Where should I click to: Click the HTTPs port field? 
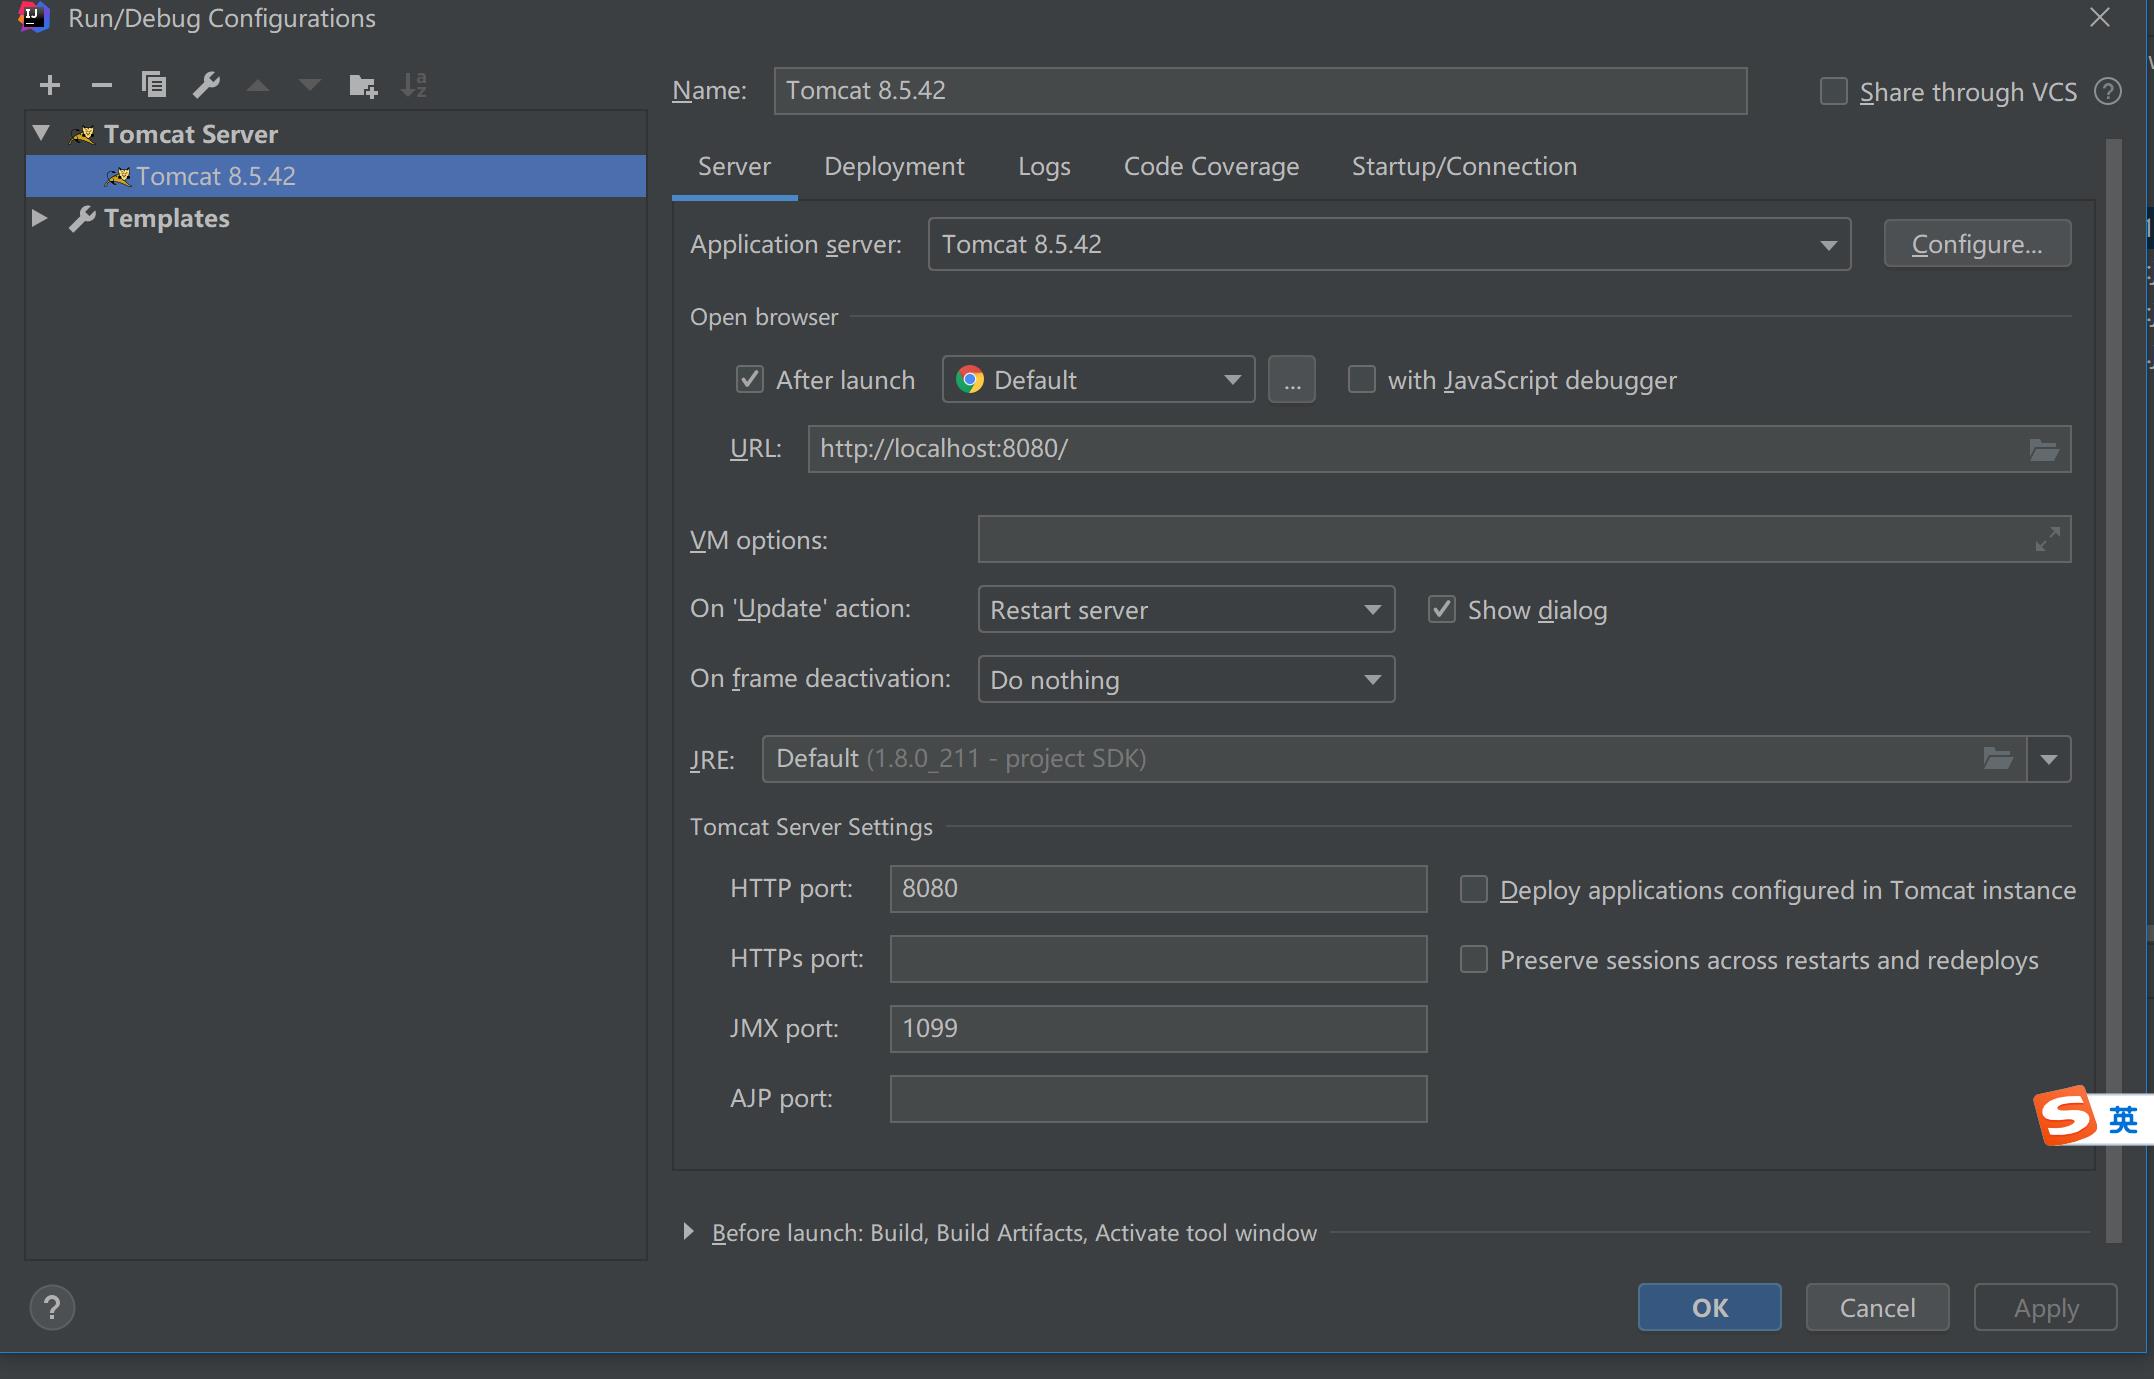tap(1158, 959)
